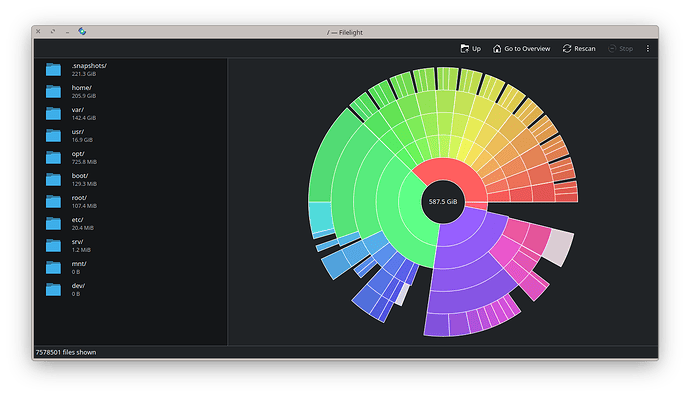Click the 587.5 GiB center of chart
The image size is (690, 398).
pyautogui.click(x=443, y=202)
